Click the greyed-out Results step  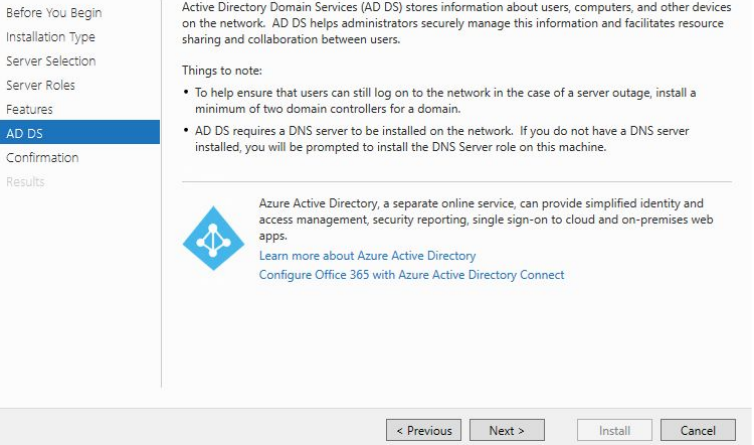click(25, 181)
